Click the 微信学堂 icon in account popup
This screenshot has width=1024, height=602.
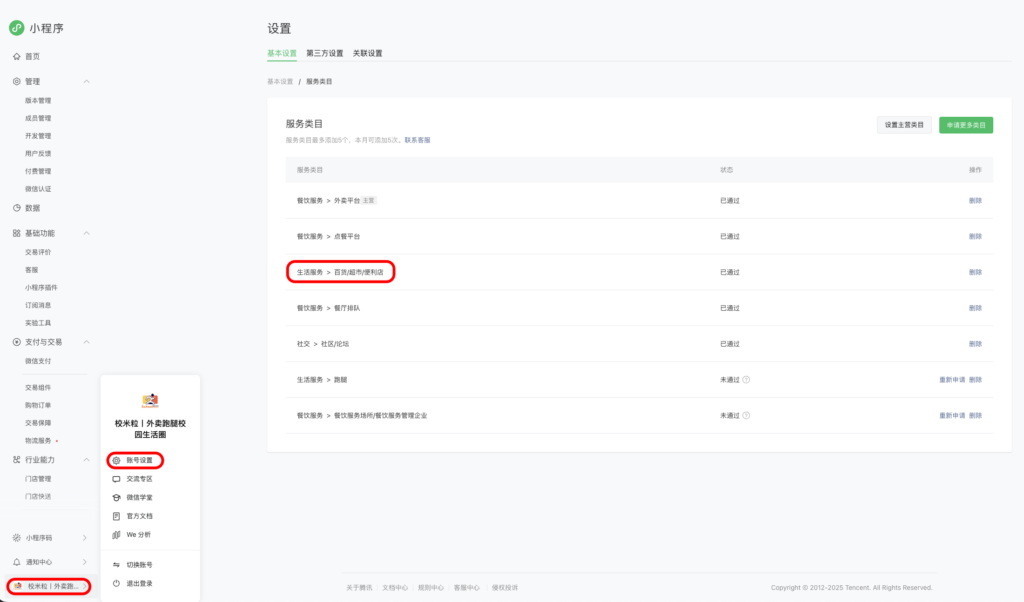point(117,497)
